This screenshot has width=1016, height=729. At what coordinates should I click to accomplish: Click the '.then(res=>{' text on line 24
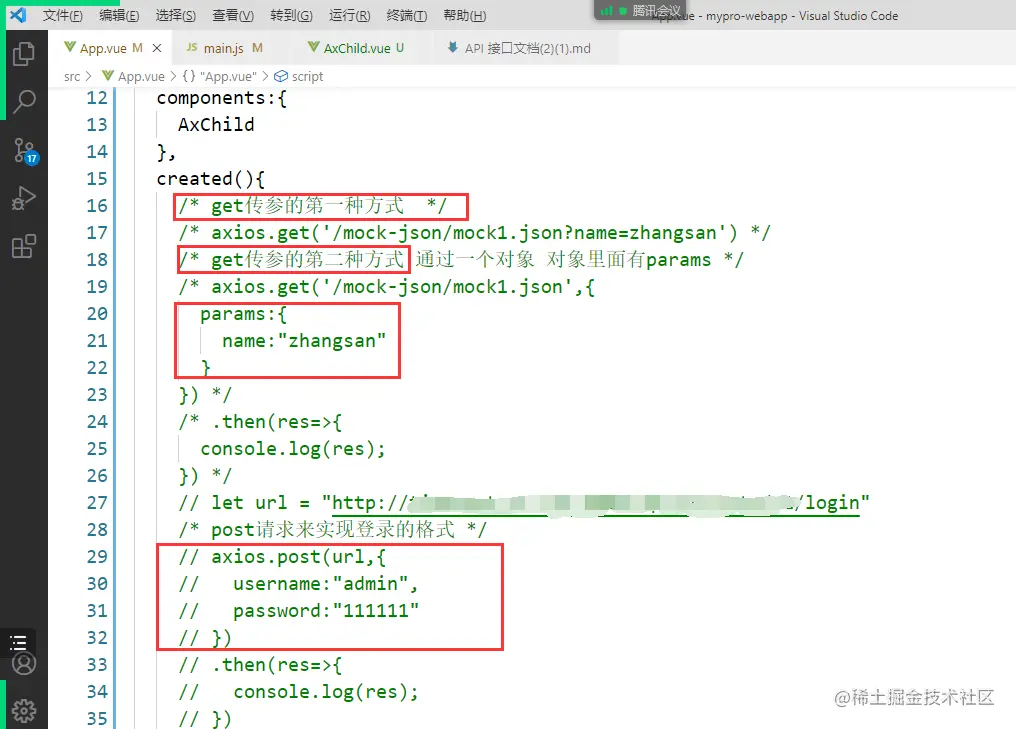coord(277,422)
